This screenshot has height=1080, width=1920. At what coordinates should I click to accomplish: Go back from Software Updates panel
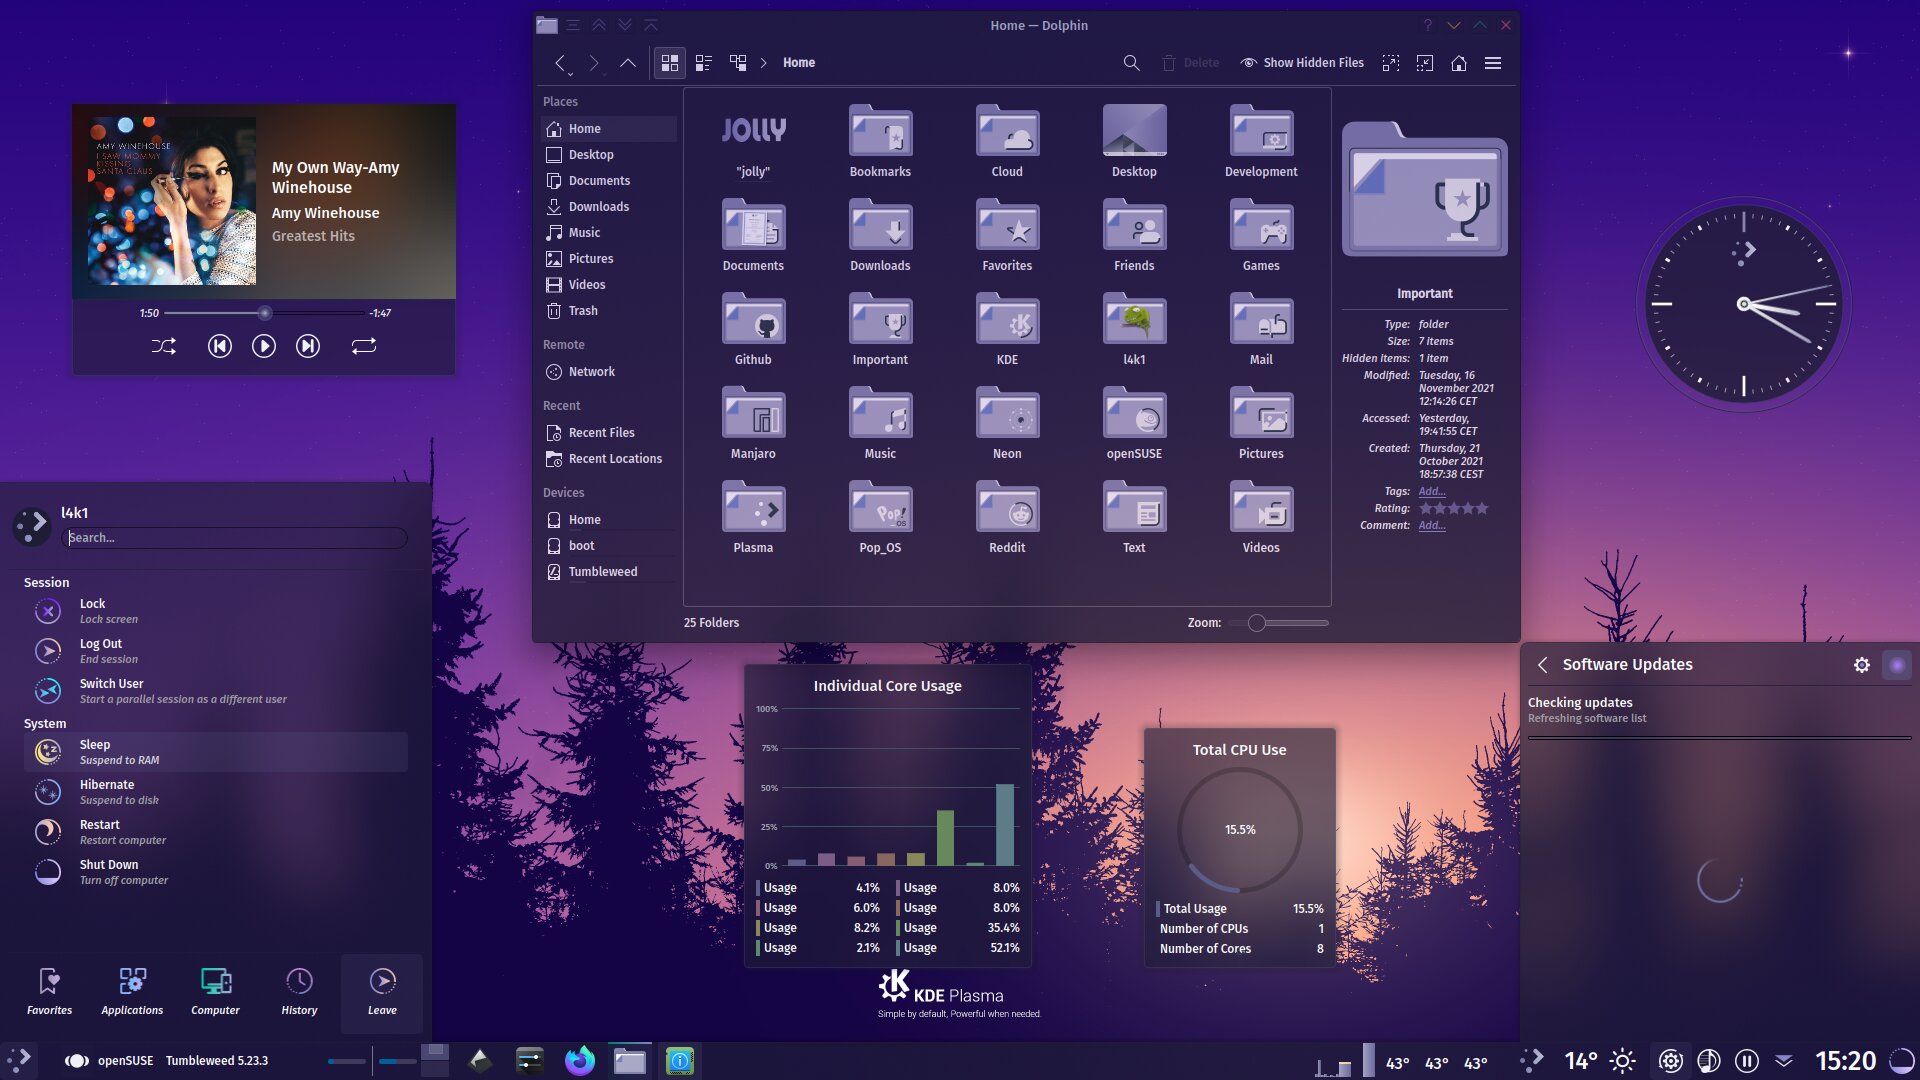click(1543, 665)
